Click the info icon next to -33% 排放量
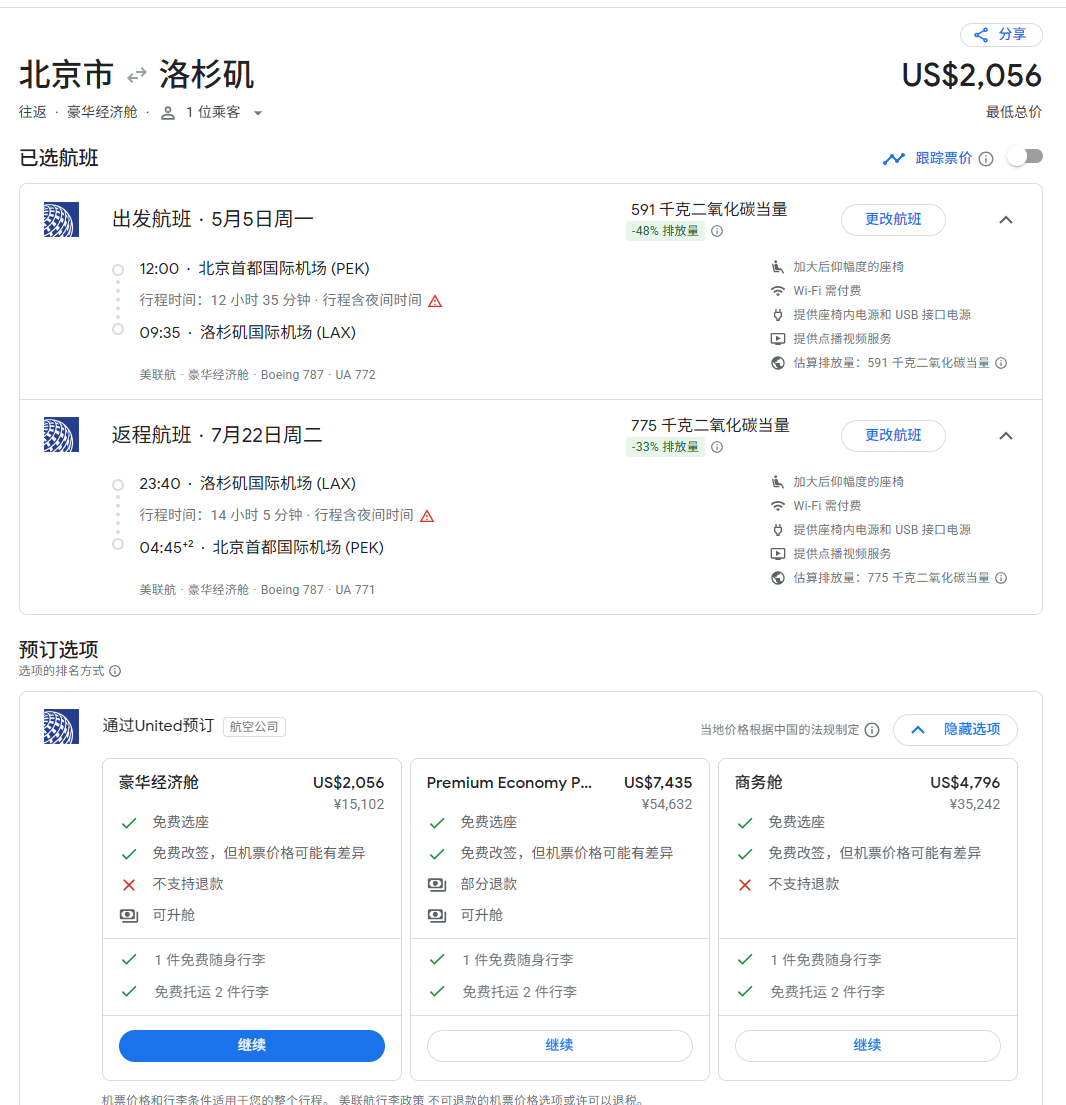 [717, 447]
